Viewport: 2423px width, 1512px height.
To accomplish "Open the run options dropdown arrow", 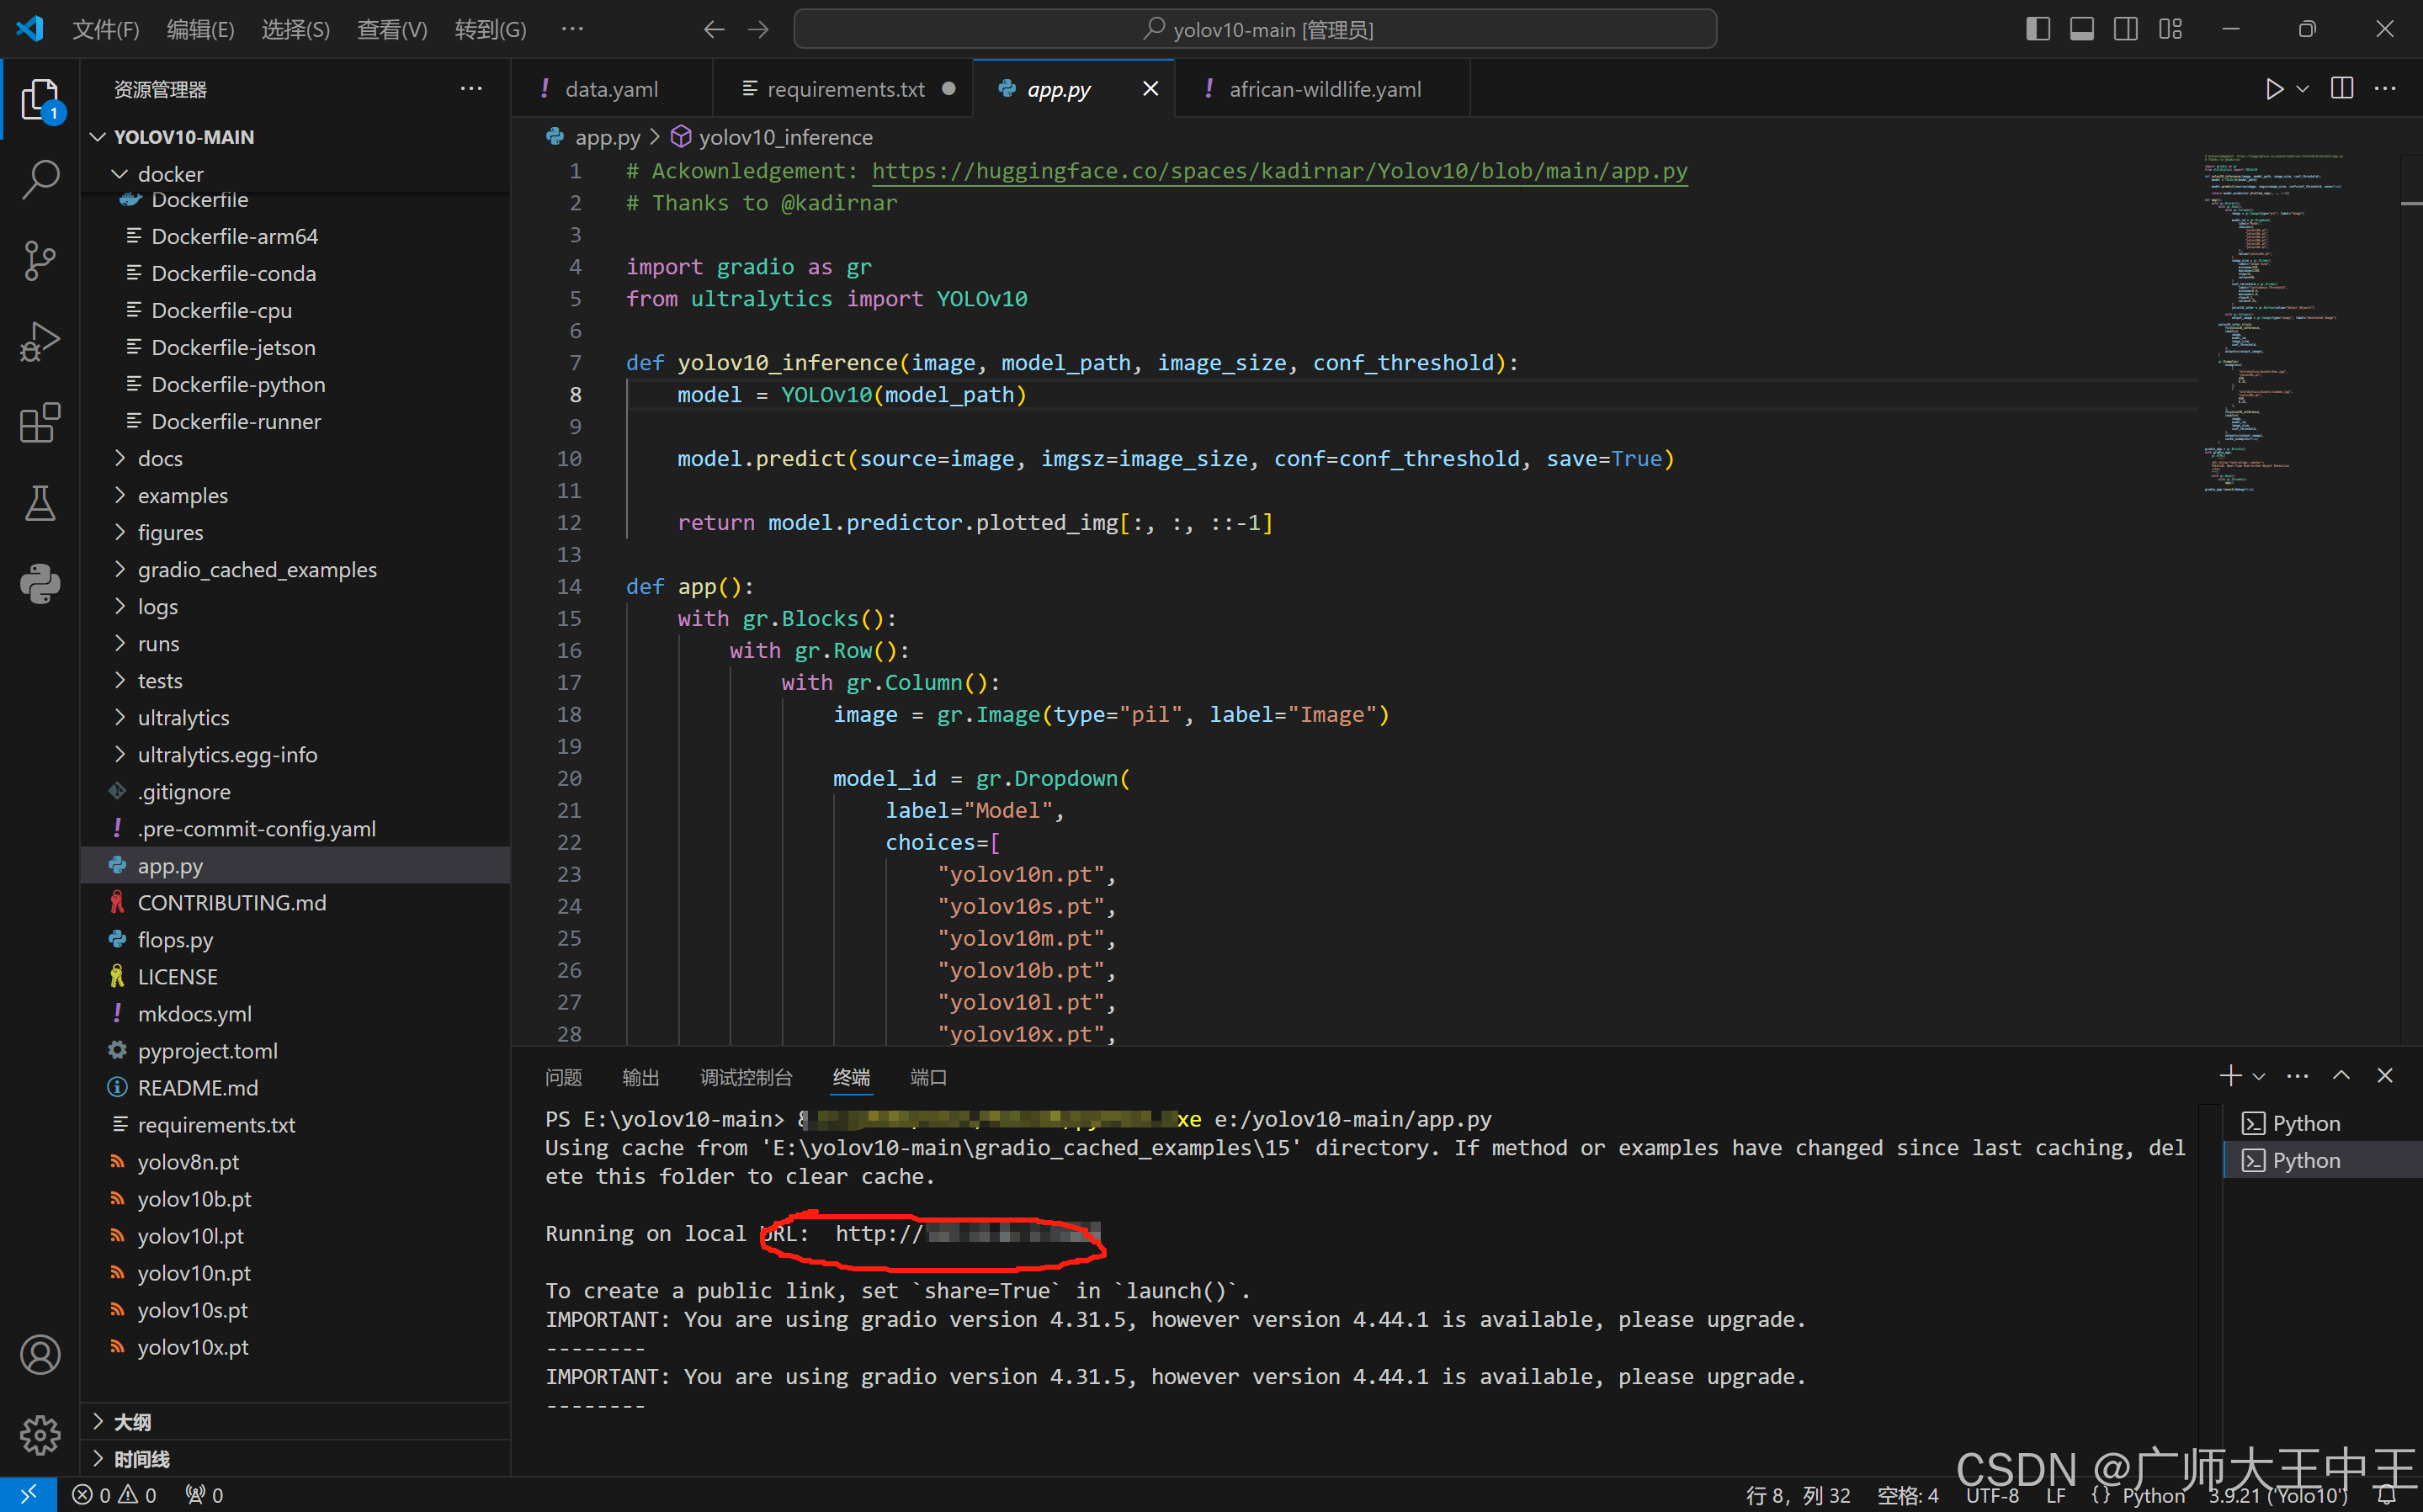I will (2302, 89).
